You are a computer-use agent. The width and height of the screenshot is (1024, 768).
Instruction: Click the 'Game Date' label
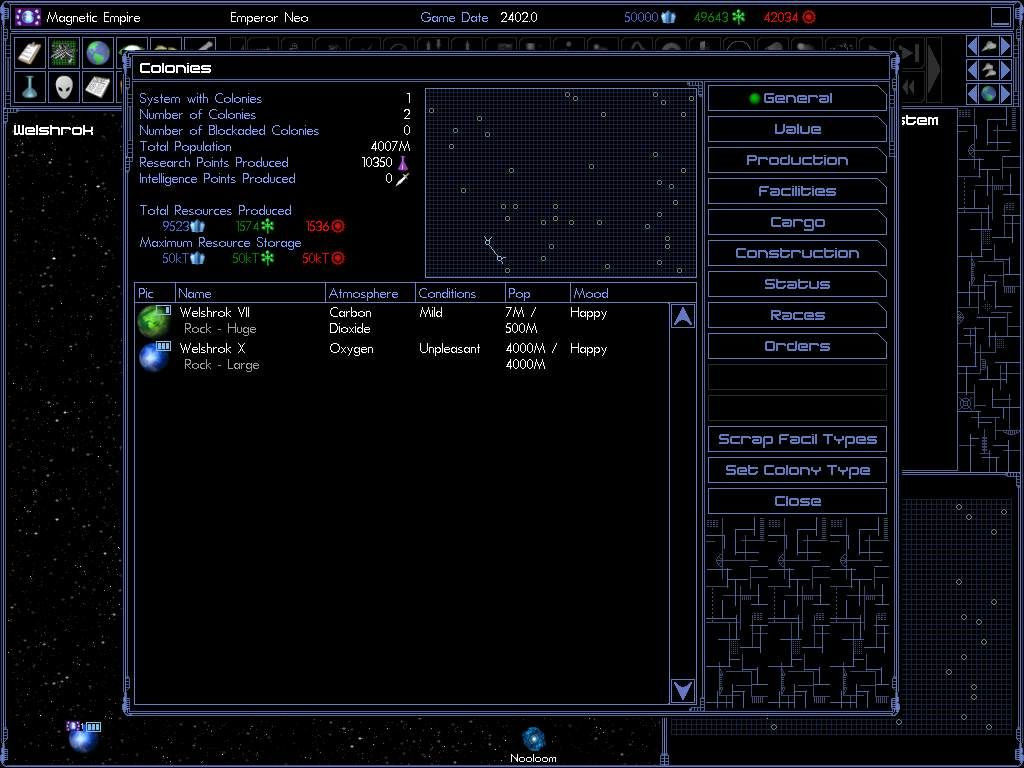click(x=455, y=18)
